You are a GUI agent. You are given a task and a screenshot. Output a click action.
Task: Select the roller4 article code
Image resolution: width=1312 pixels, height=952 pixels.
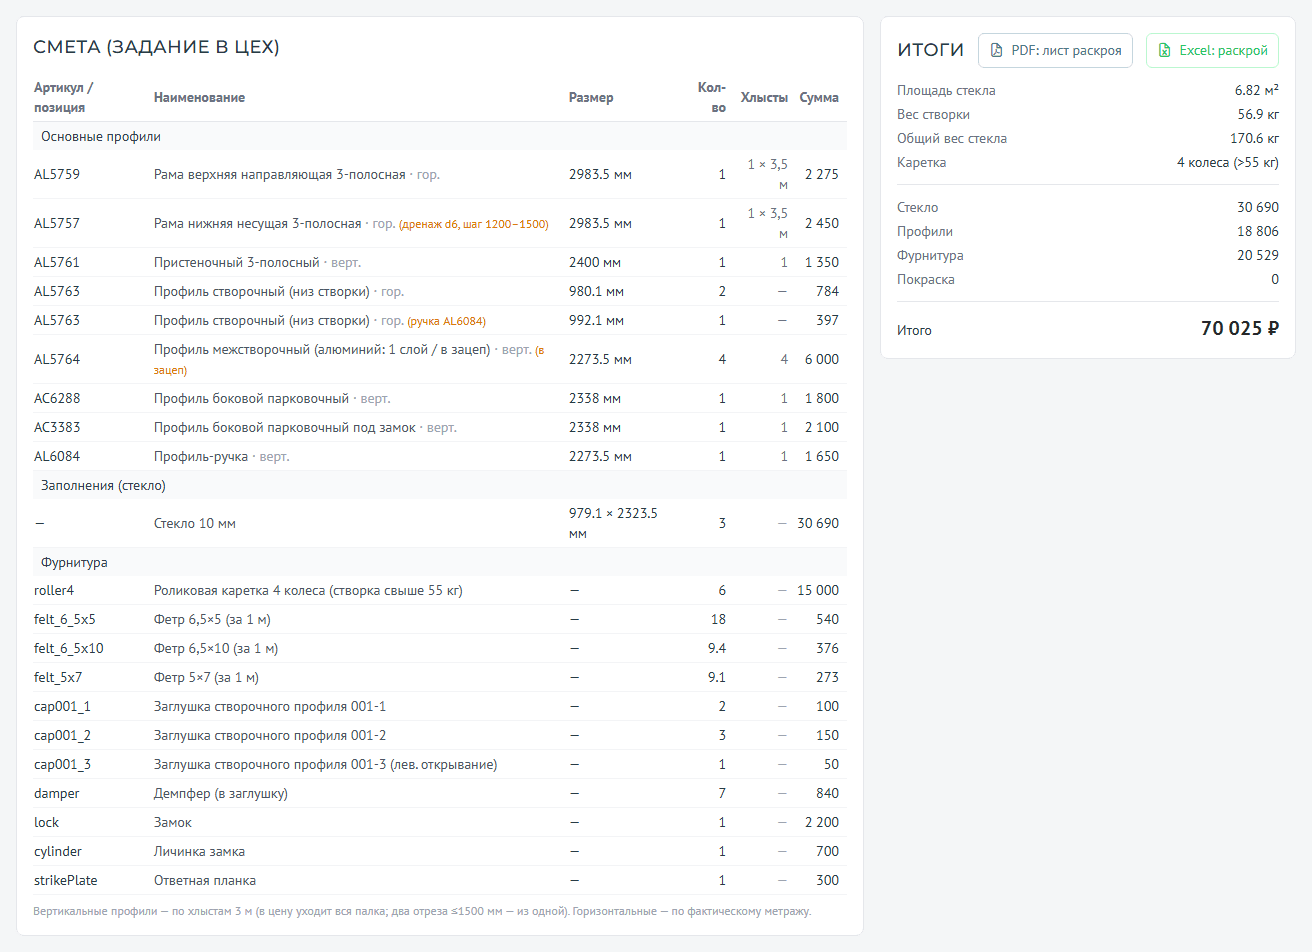(x=54, y=590)
